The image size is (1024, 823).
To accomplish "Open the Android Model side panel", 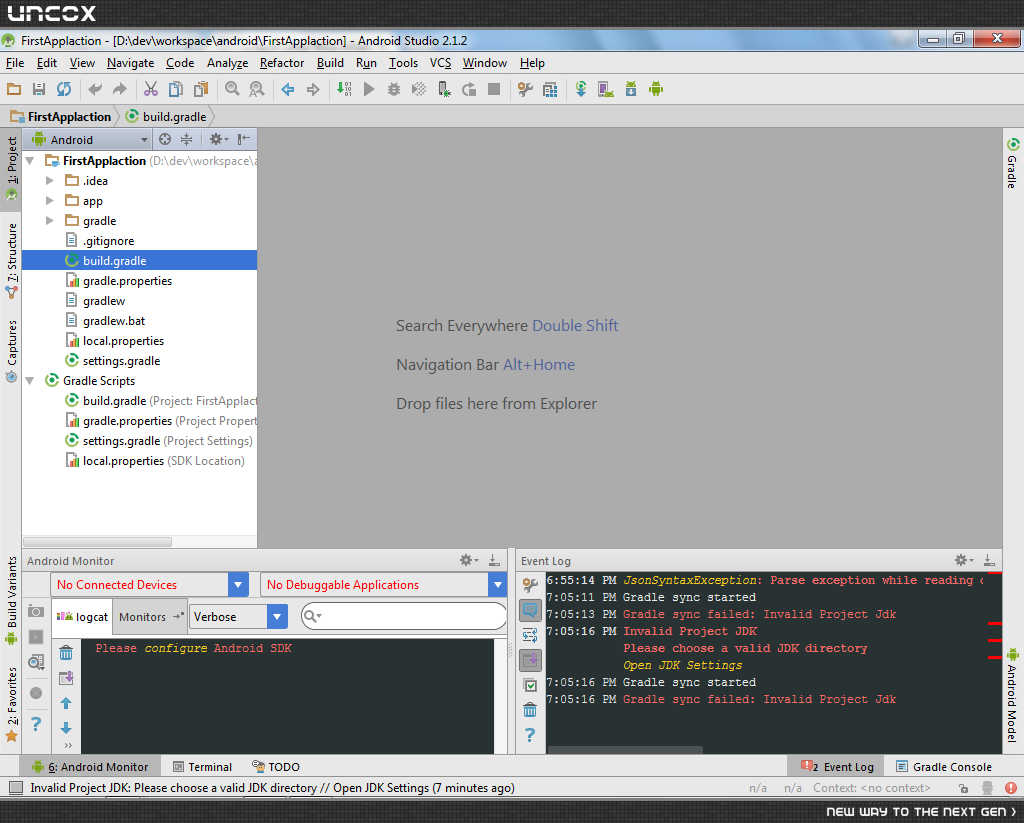I will pyautogui.click(x=1012, y=694).
